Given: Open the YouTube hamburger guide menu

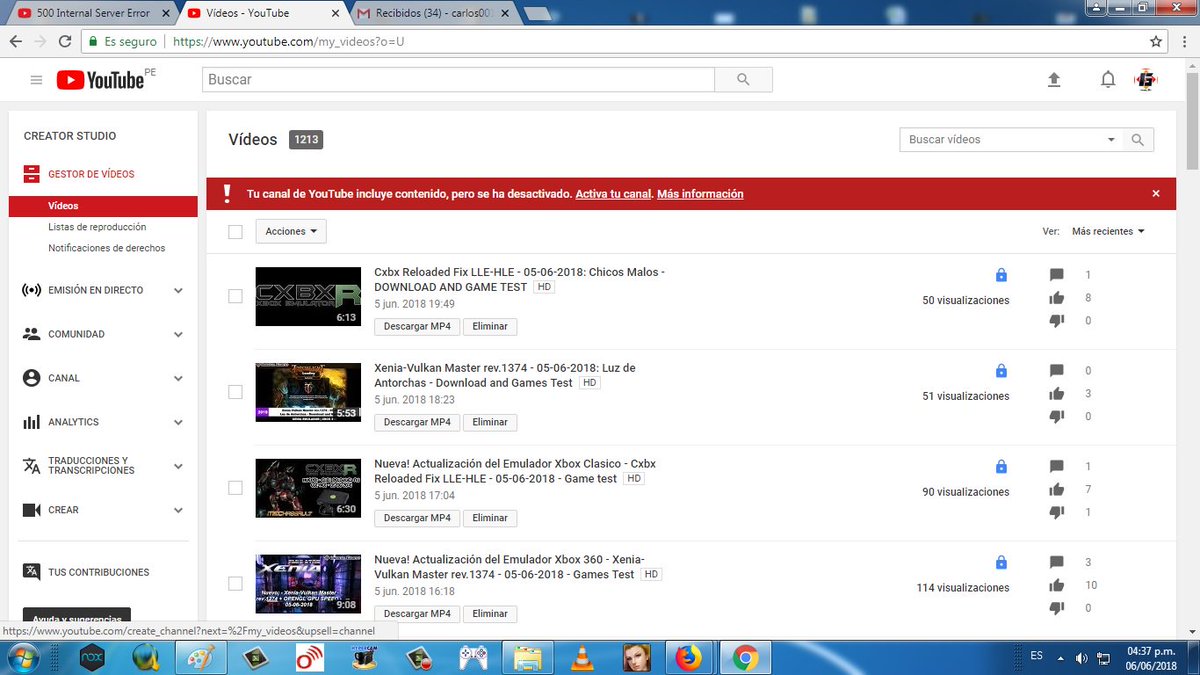Looking at the screenshot, I should [37, 80].
